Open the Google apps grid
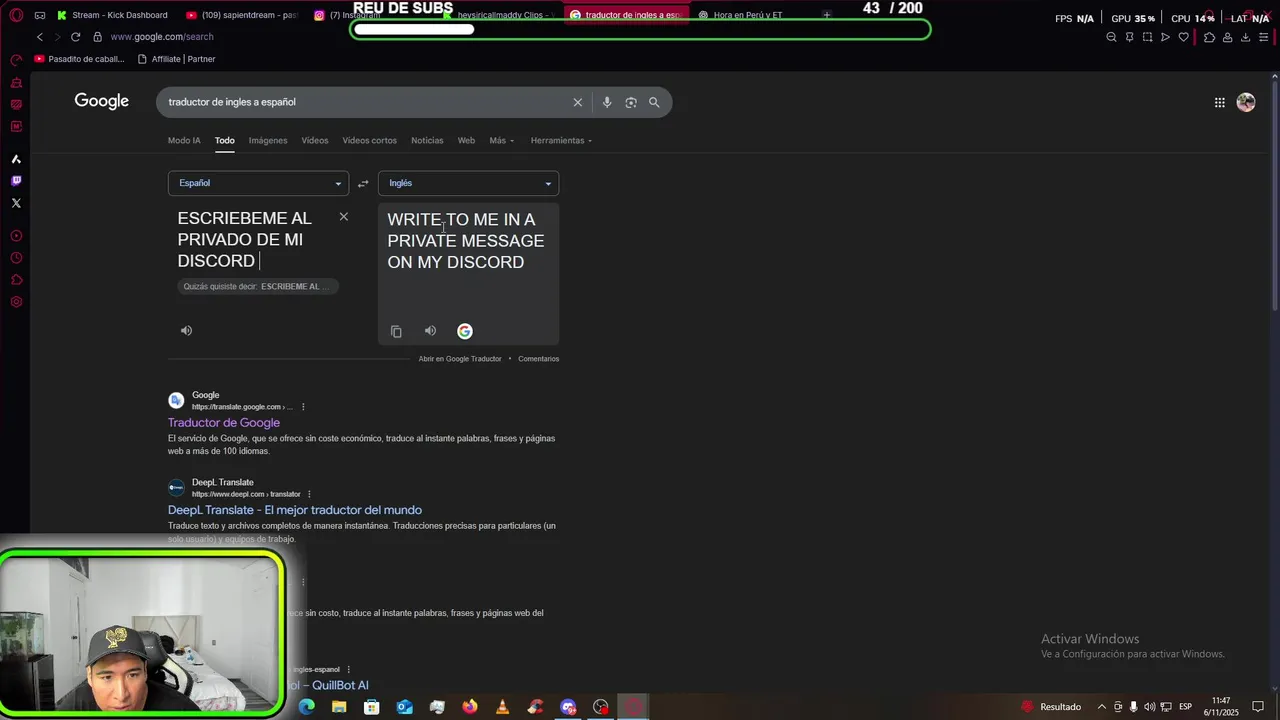This screenshot has height=720, width=1280. click(x=1219, y=102)
